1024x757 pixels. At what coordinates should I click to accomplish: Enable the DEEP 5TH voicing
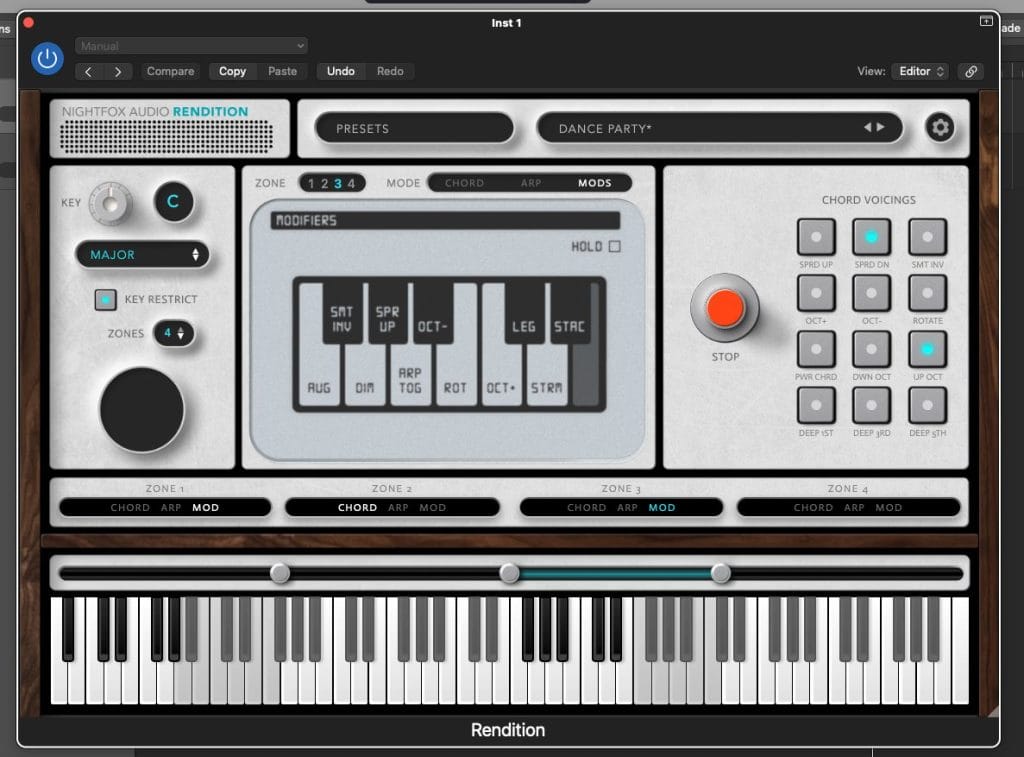coord(927,405)
